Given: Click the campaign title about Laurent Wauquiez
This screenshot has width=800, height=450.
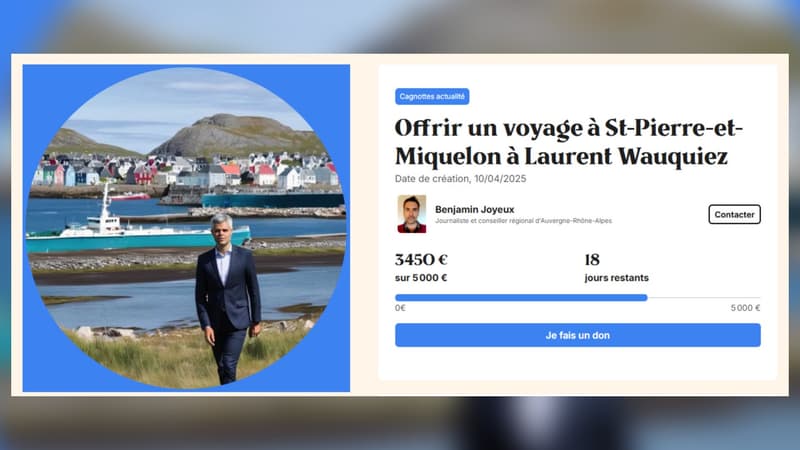Looking at the screenshot, I should coord(568,142).
